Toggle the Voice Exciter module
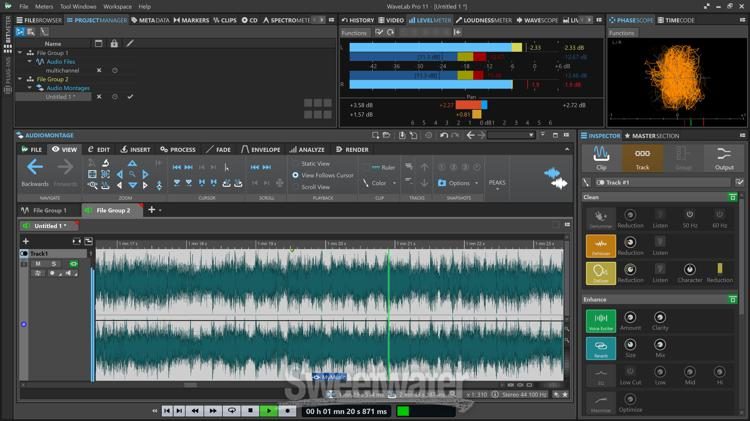The width and height of the screenshot is (750, 421). point(600,320)
